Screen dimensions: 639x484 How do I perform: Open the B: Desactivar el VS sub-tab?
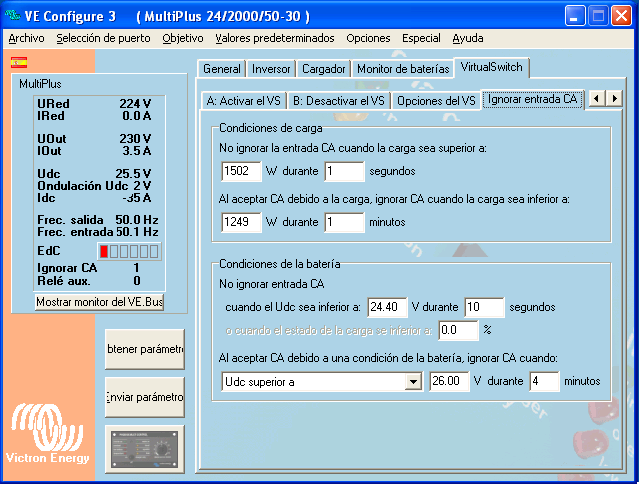coord(339,101)
